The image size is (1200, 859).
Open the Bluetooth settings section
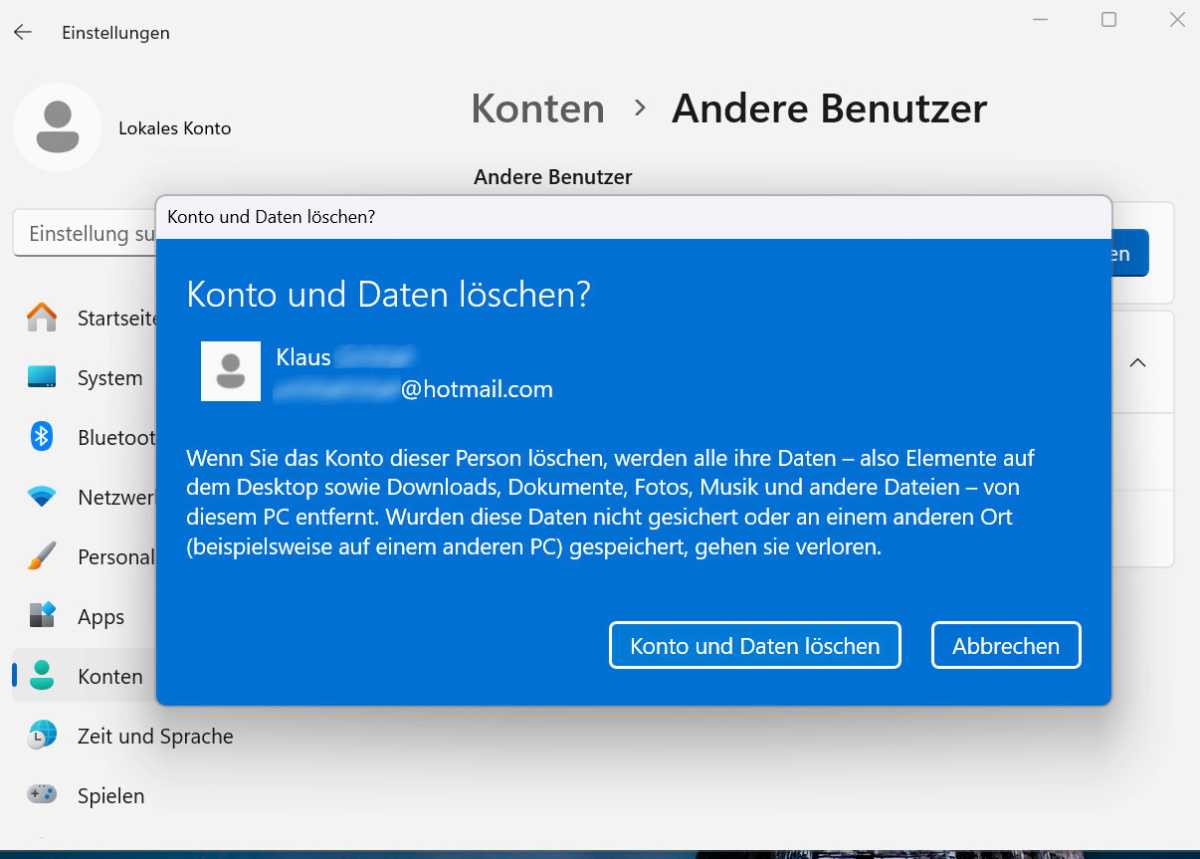110,437
